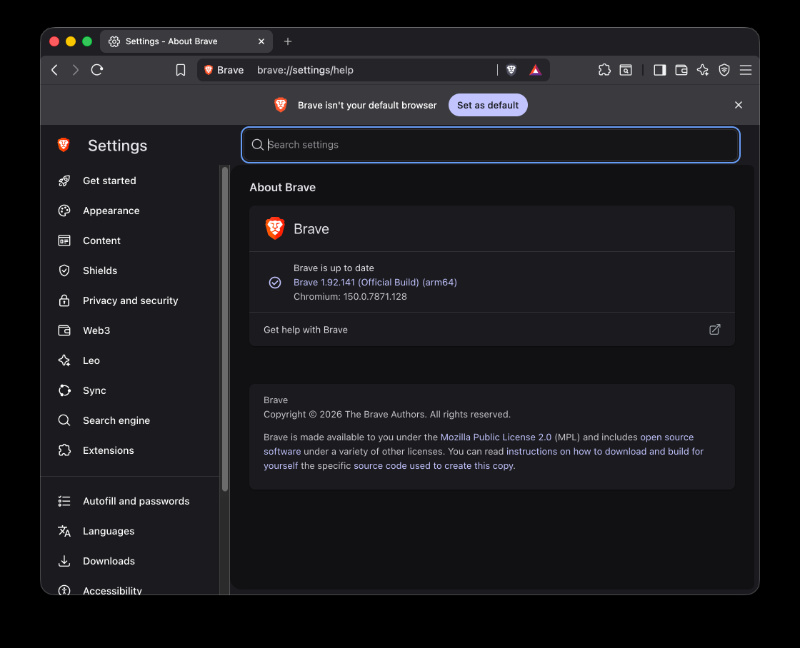This screenshot has width=800, height=648.
Task: Click the wallet icon beside Web3
Action: coord(64,331)
